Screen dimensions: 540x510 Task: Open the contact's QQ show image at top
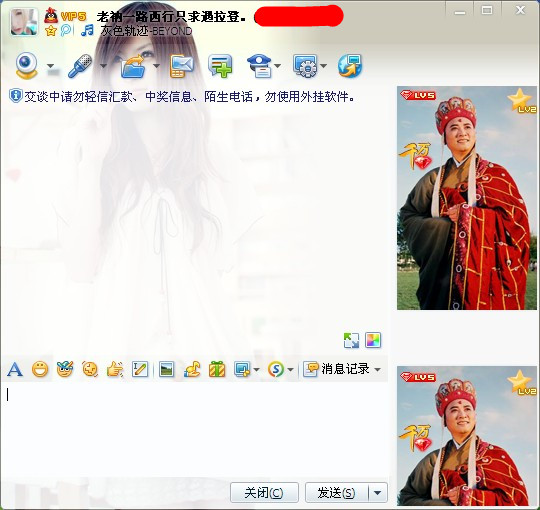467,198
